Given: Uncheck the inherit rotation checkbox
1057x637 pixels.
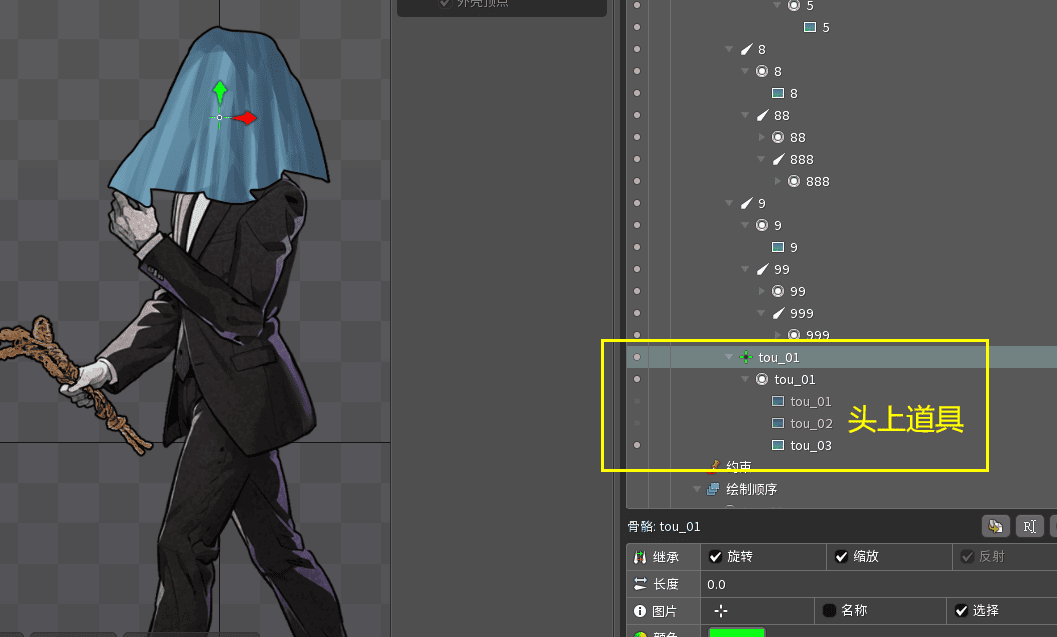Looking at the screenshot, I should pyautogui.click(x=715, y=557).
